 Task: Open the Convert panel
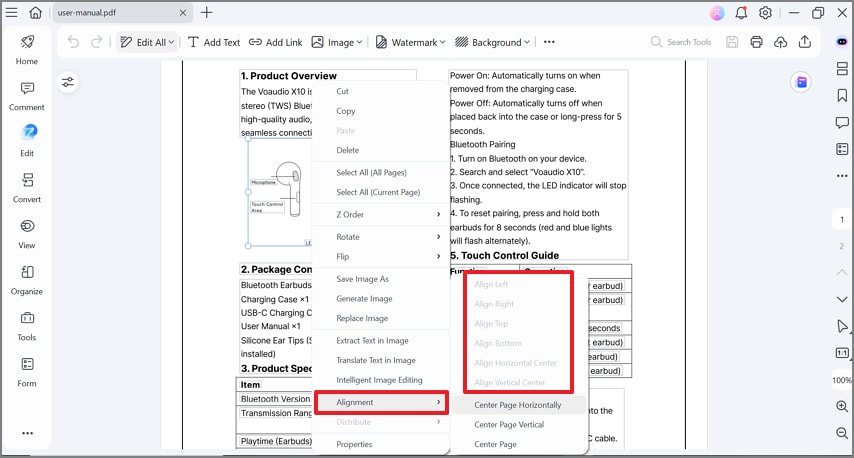(x=27, y=188)
